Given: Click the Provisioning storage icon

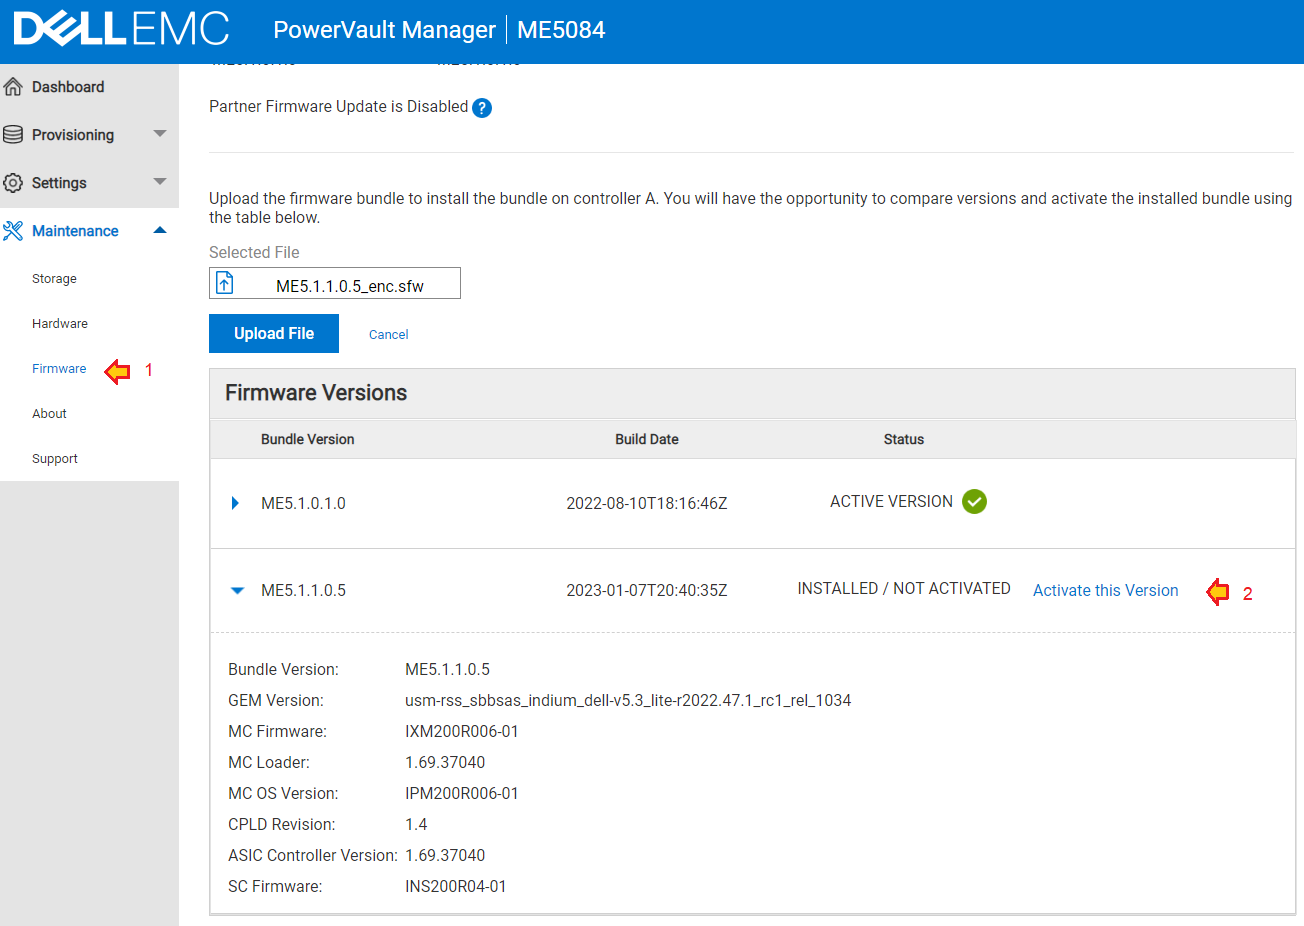Looking at the screenshot, I should 14,134.
